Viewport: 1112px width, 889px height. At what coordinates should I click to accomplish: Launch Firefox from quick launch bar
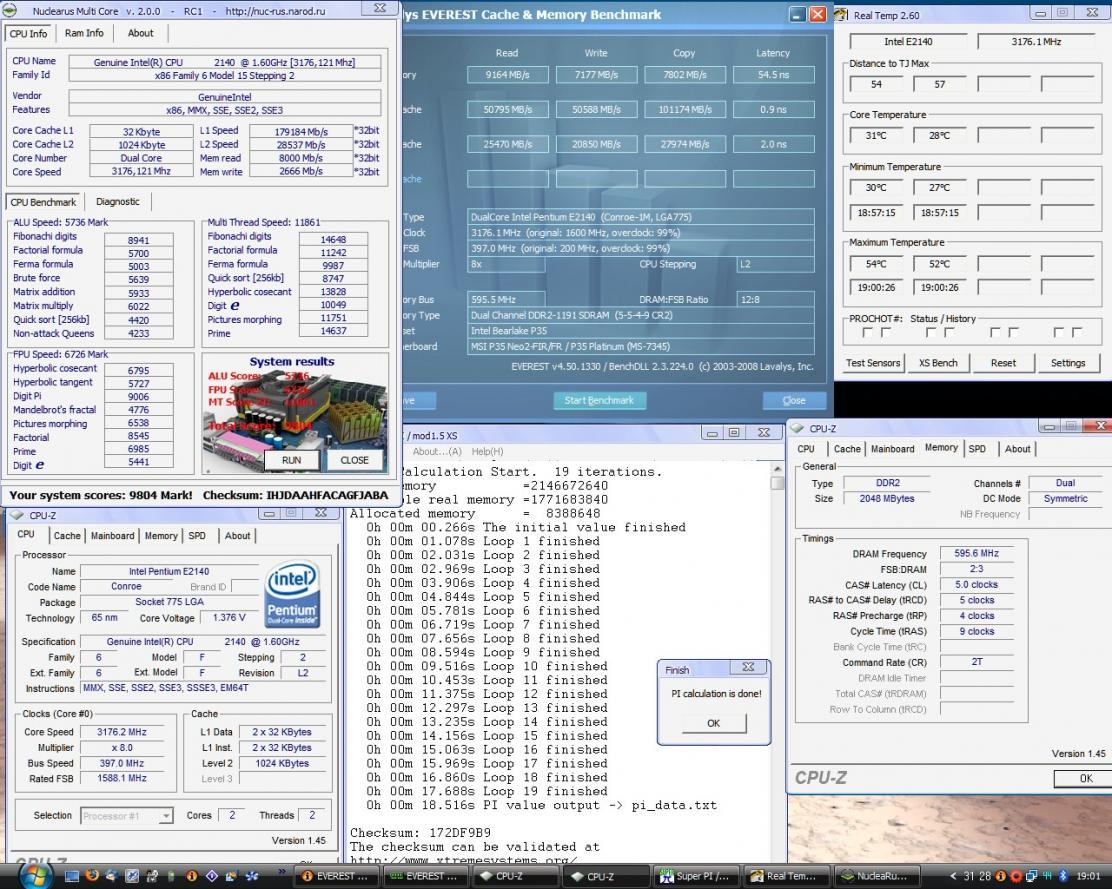[x=91, y=876]
